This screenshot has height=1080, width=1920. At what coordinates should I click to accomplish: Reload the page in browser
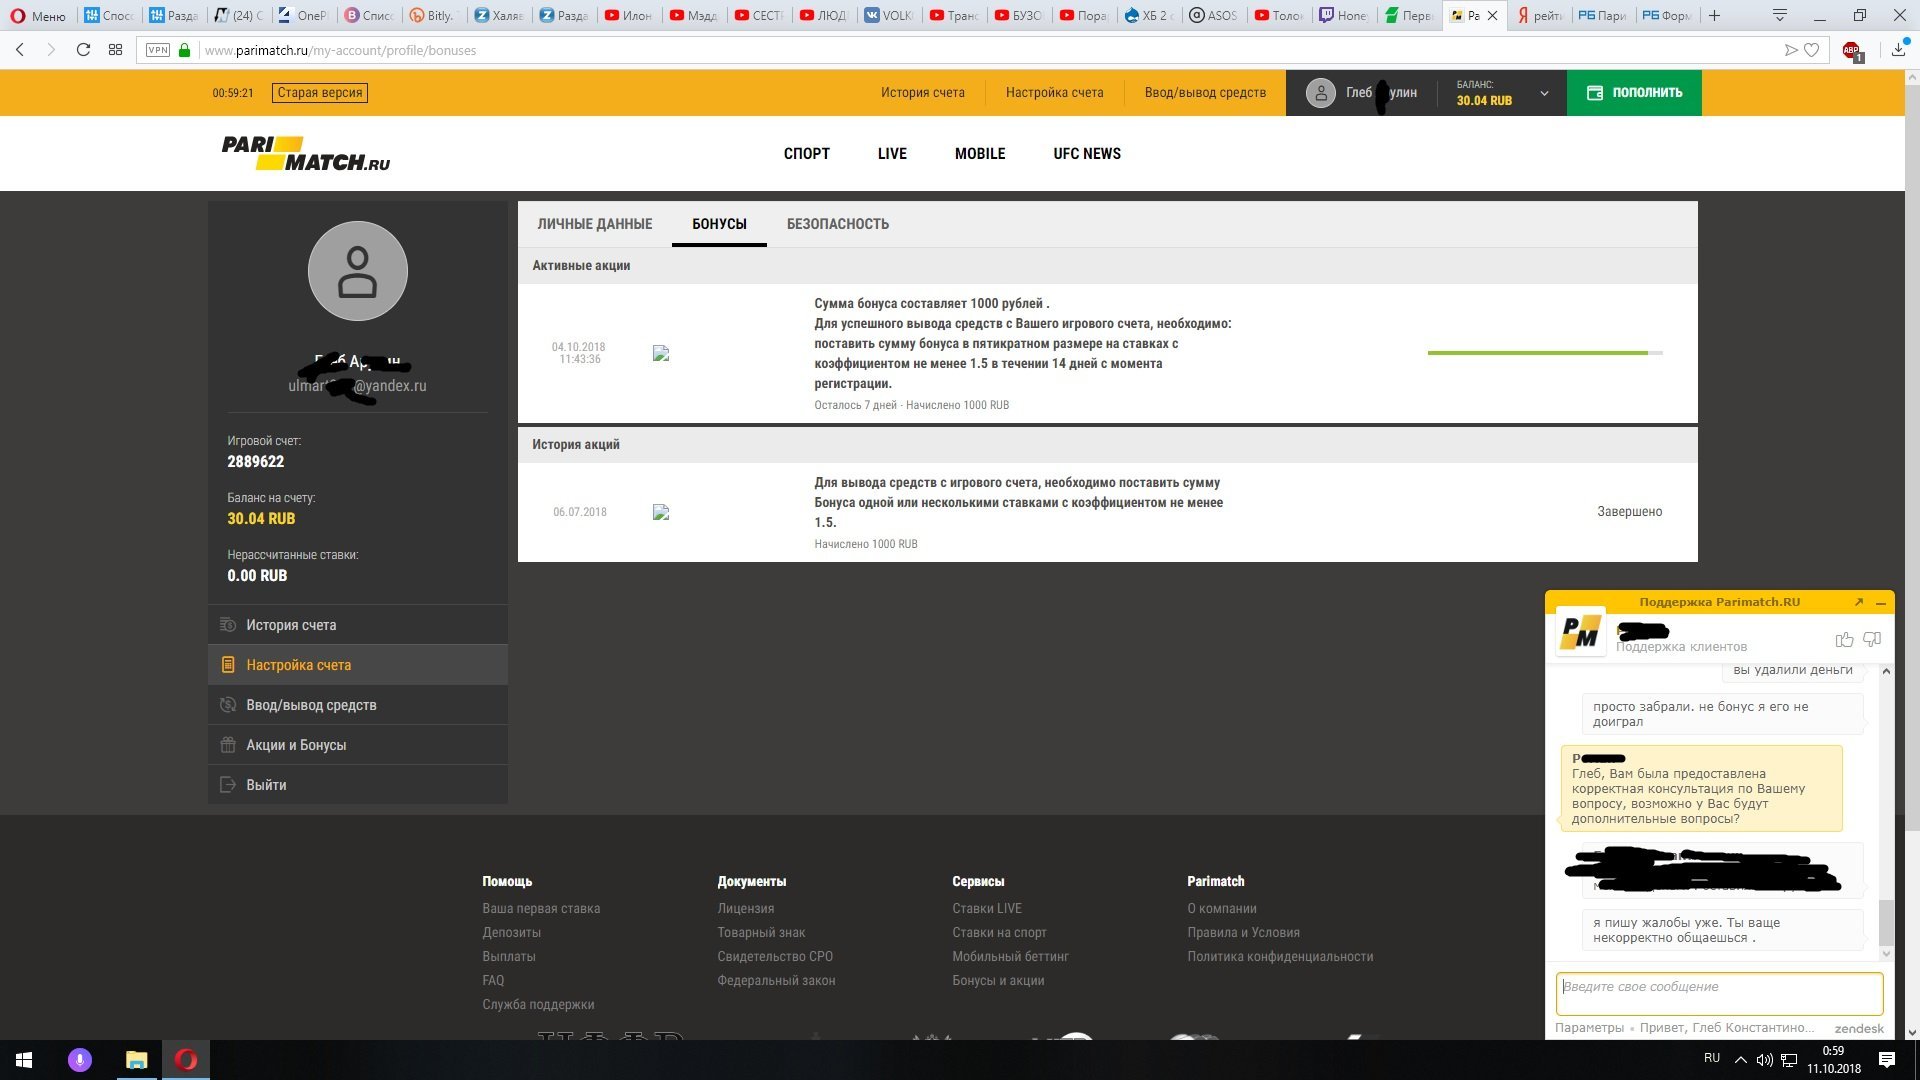tap(83, 50)
